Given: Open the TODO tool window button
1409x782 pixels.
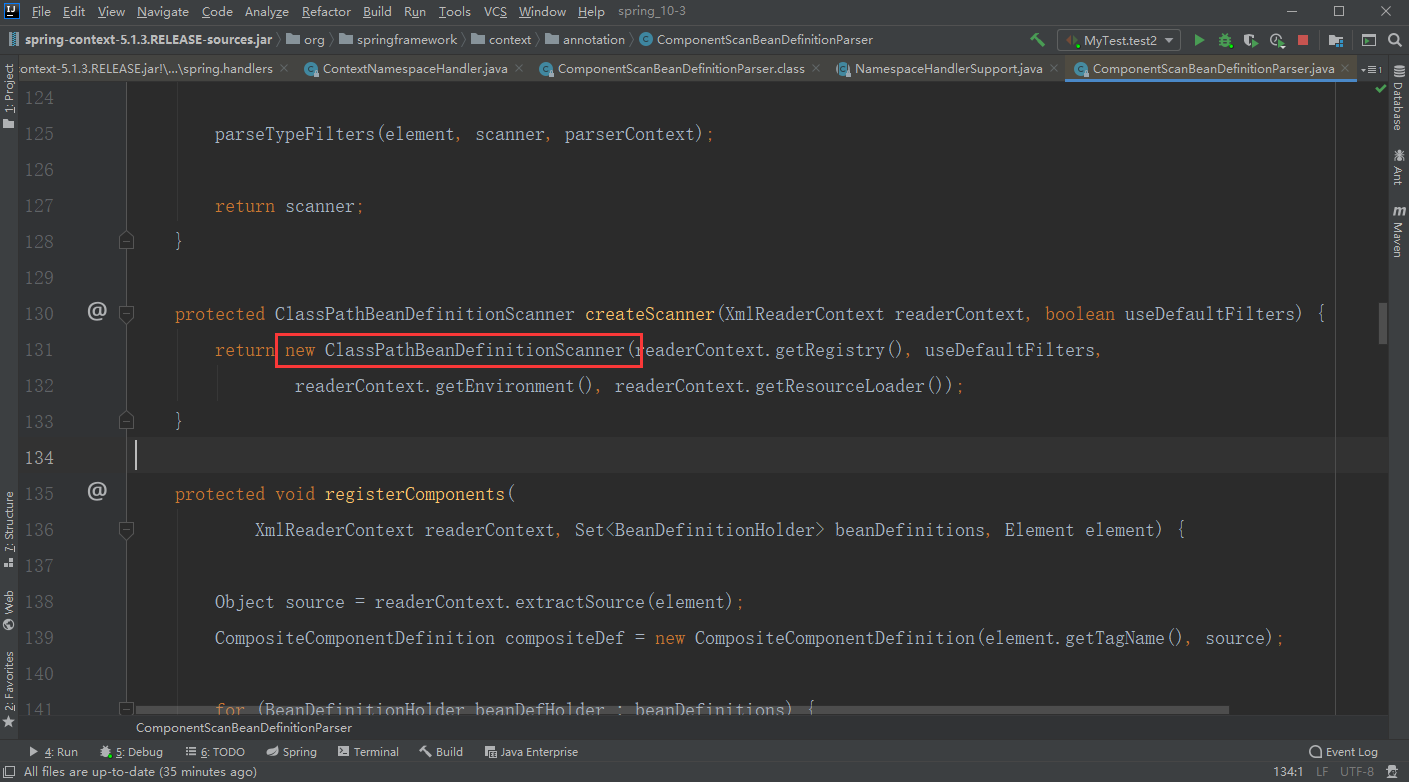Looking at the screenshot, I should pos(215,752).
